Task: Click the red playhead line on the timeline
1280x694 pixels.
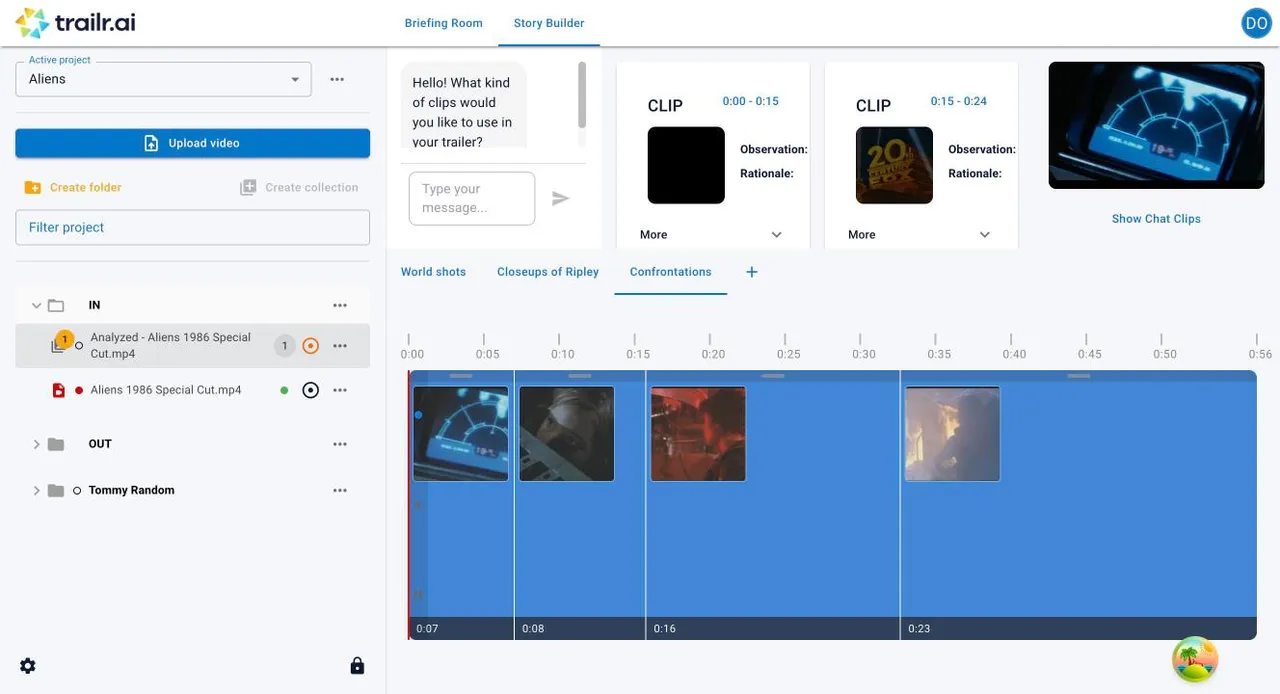Action: (x=409, y=504)
